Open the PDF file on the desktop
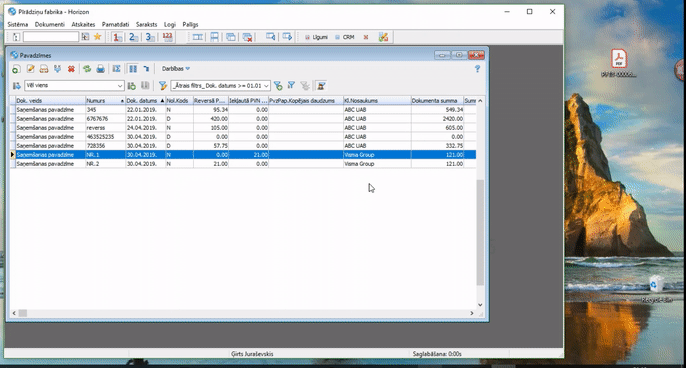This screenshot has height=368, width=686. point(619,63)
